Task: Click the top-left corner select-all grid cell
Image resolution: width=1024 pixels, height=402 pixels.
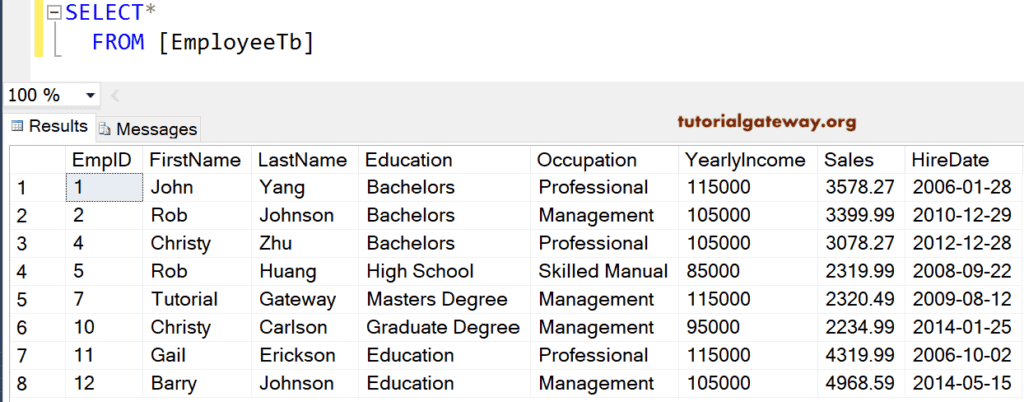Action: (x=36, y=160)
